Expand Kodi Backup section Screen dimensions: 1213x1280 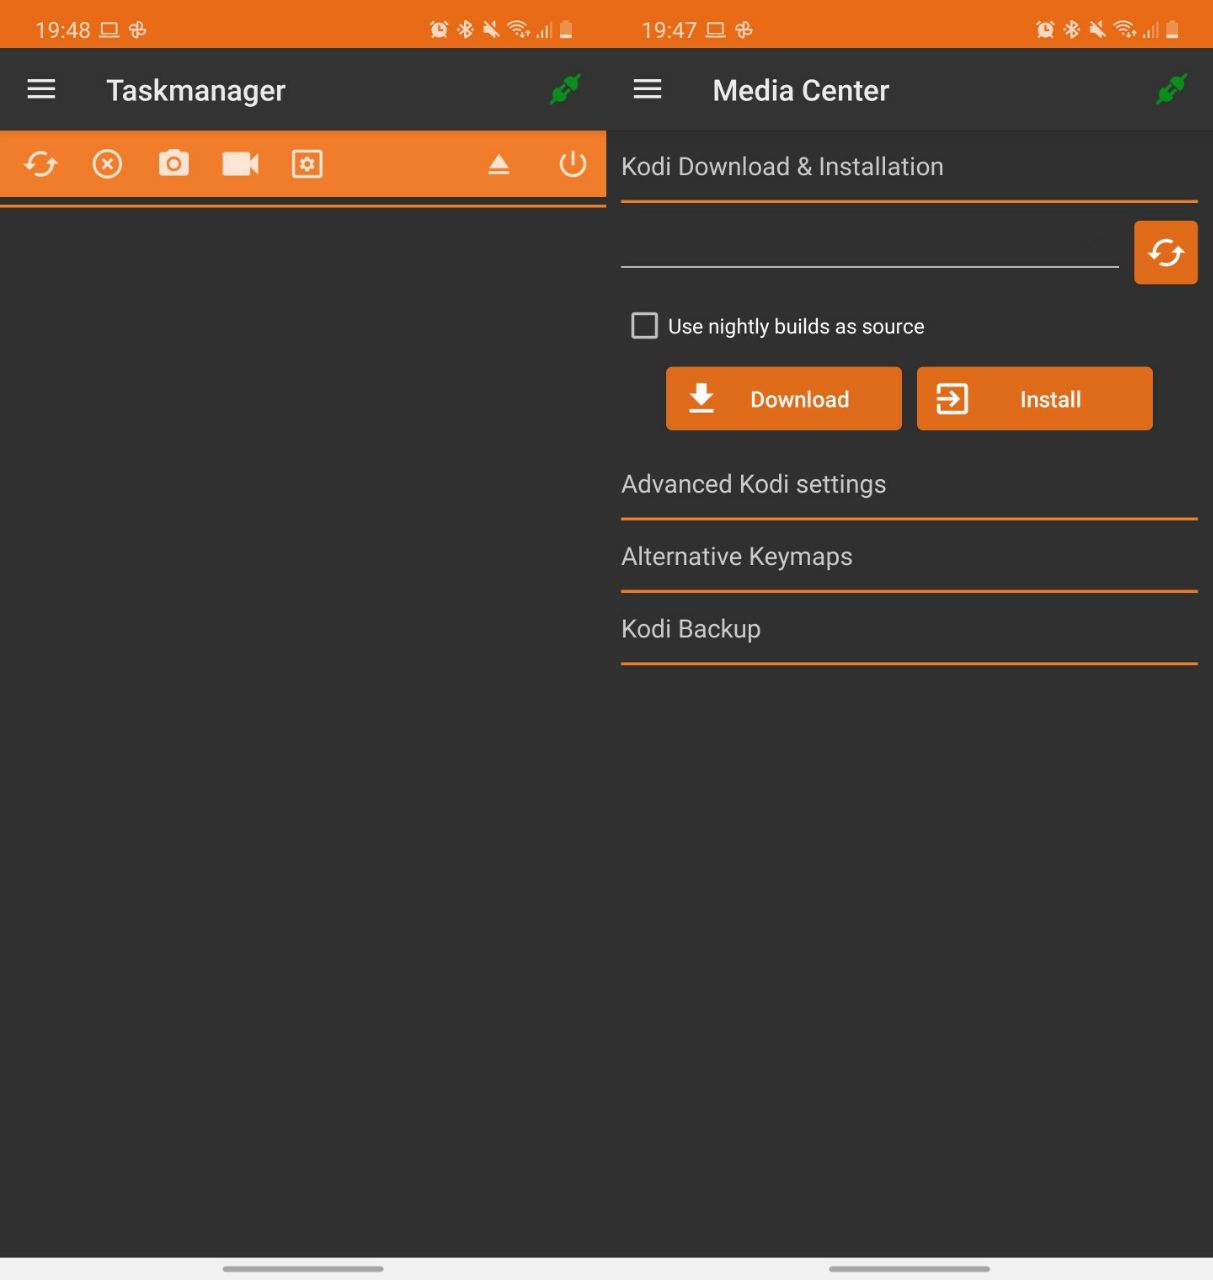909,629
